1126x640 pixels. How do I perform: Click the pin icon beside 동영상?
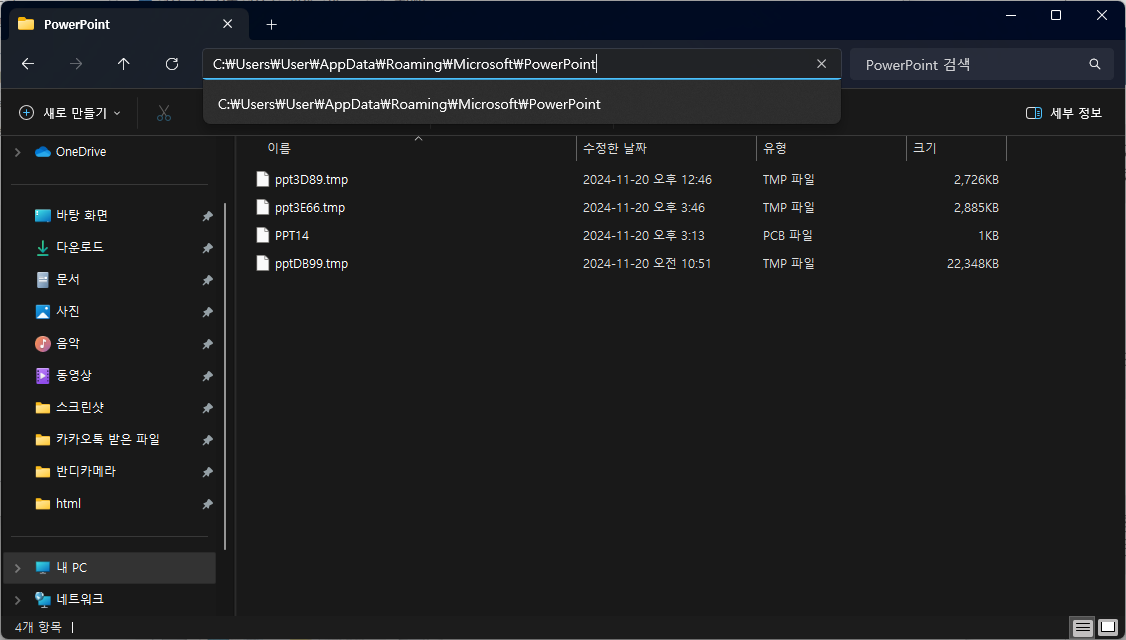[x=208, y=376]
